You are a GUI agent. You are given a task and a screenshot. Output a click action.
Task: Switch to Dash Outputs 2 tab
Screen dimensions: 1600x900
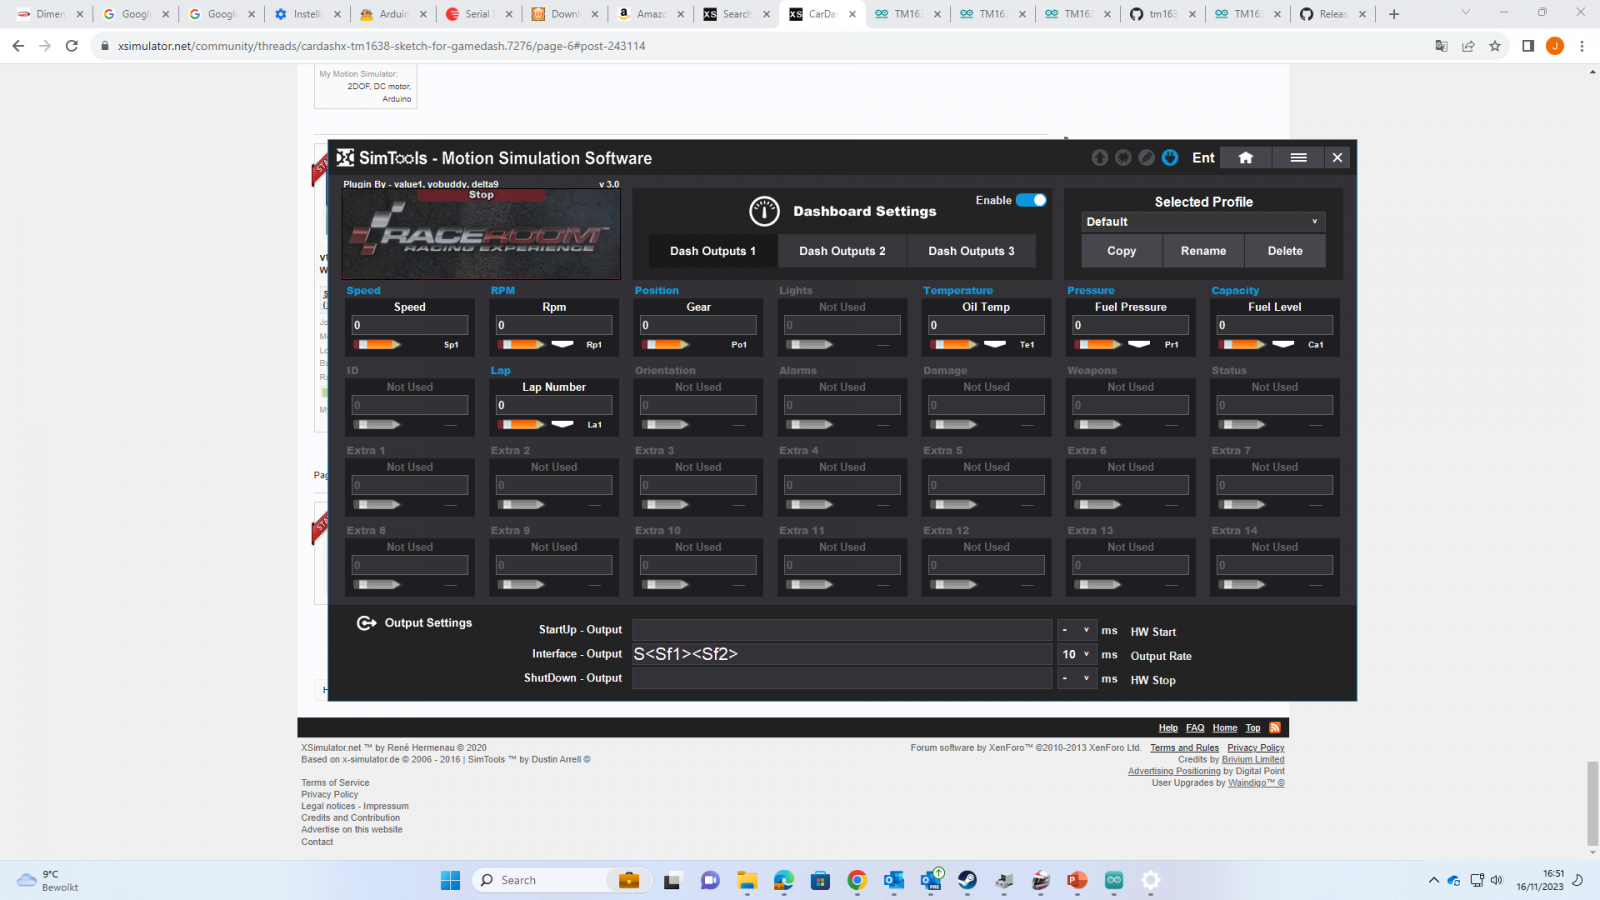click(x=842, y=251)
